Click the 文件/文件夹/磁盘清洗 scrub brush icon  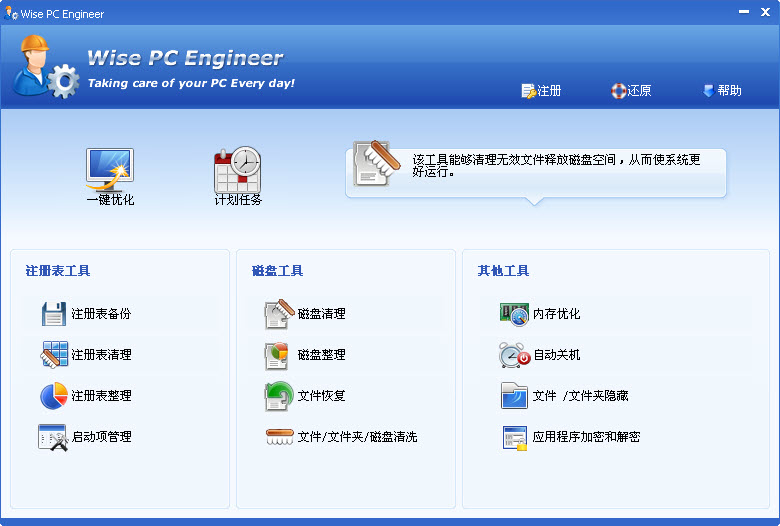click(x=280, y=437)
